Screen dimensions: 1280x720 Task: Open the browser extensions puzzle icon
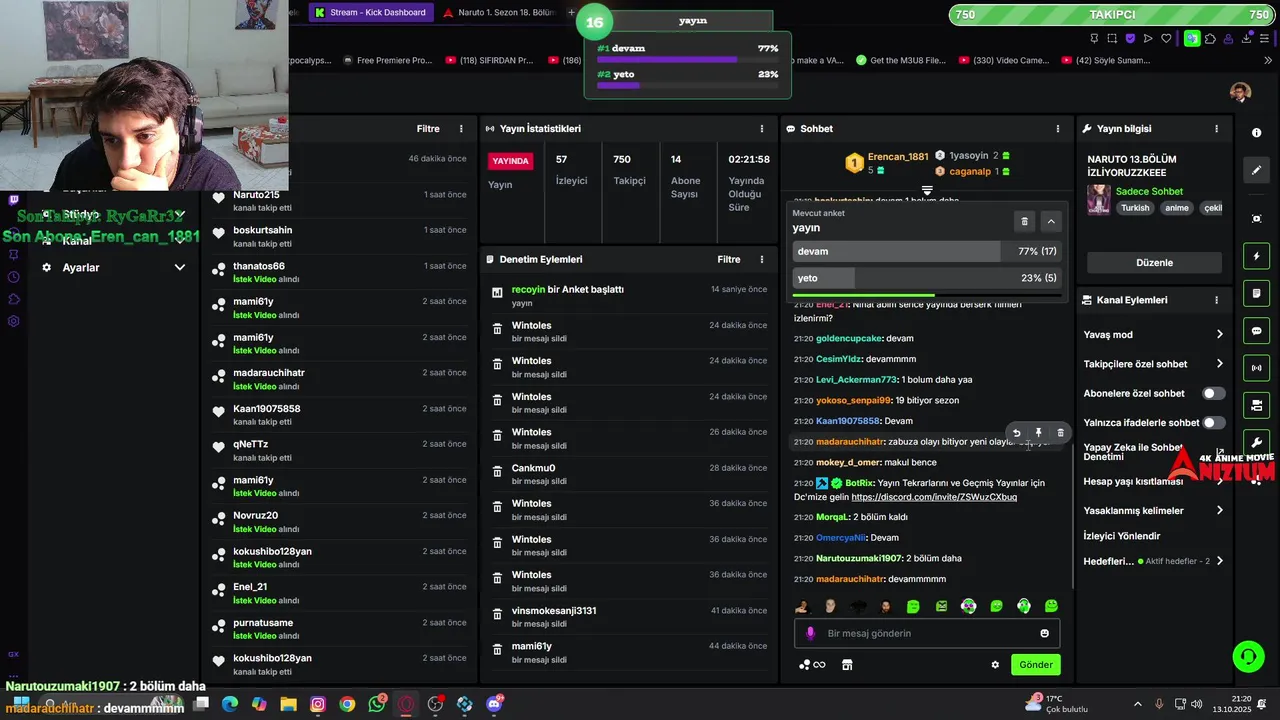point(1210,39)
